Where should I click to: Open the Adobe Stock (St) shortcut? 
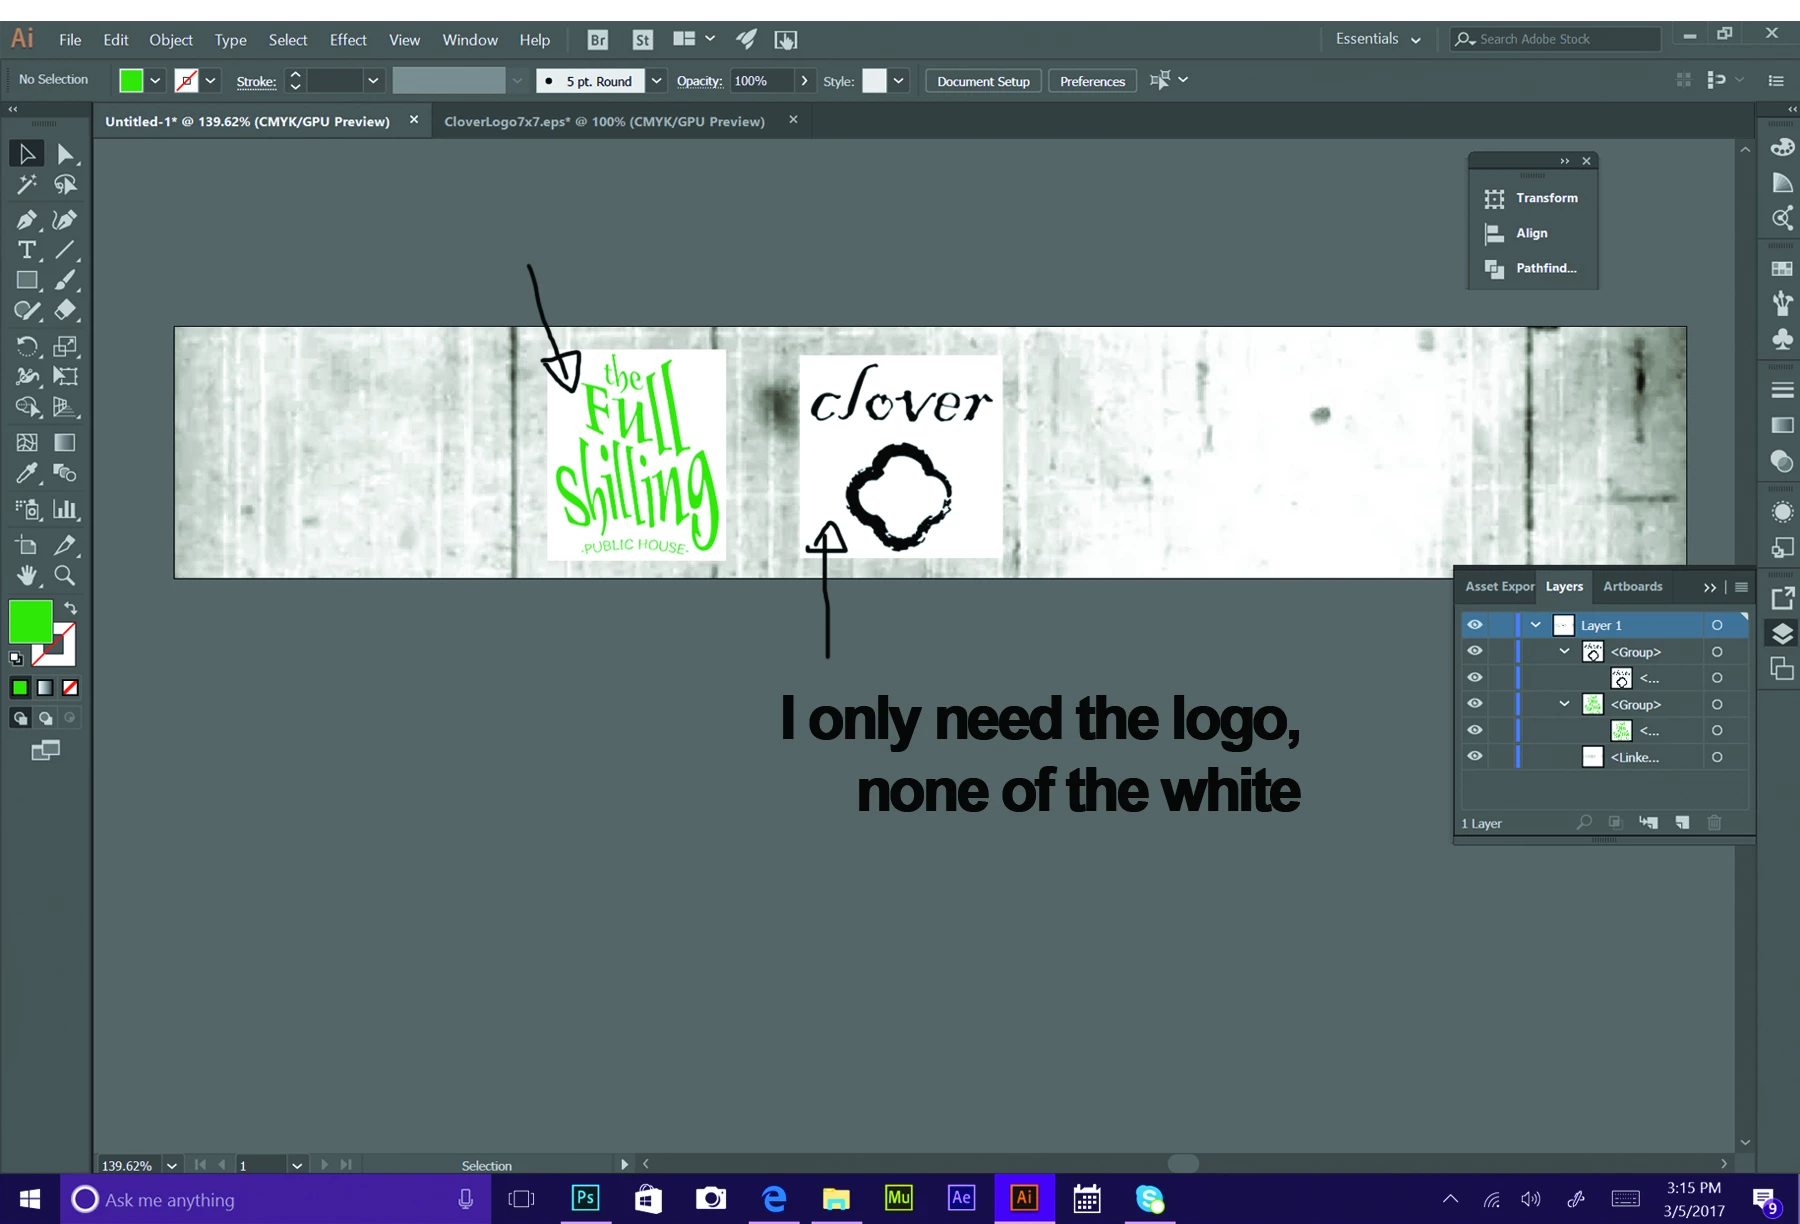pyautogui.click(x=643, y=40)
